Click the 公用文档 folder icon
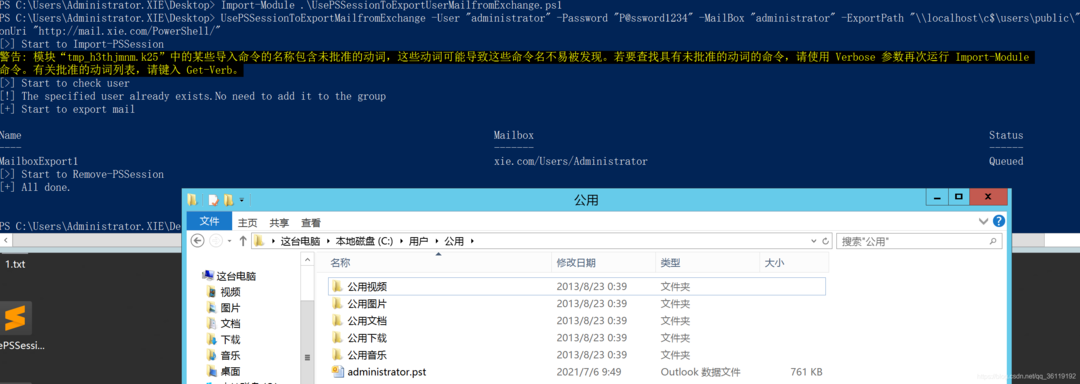This screenshot has width=1080, height=384. (337, 321)
